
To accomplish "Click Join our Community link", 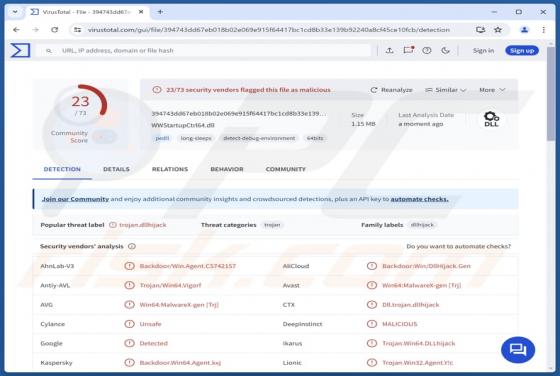I will [75, 199].
